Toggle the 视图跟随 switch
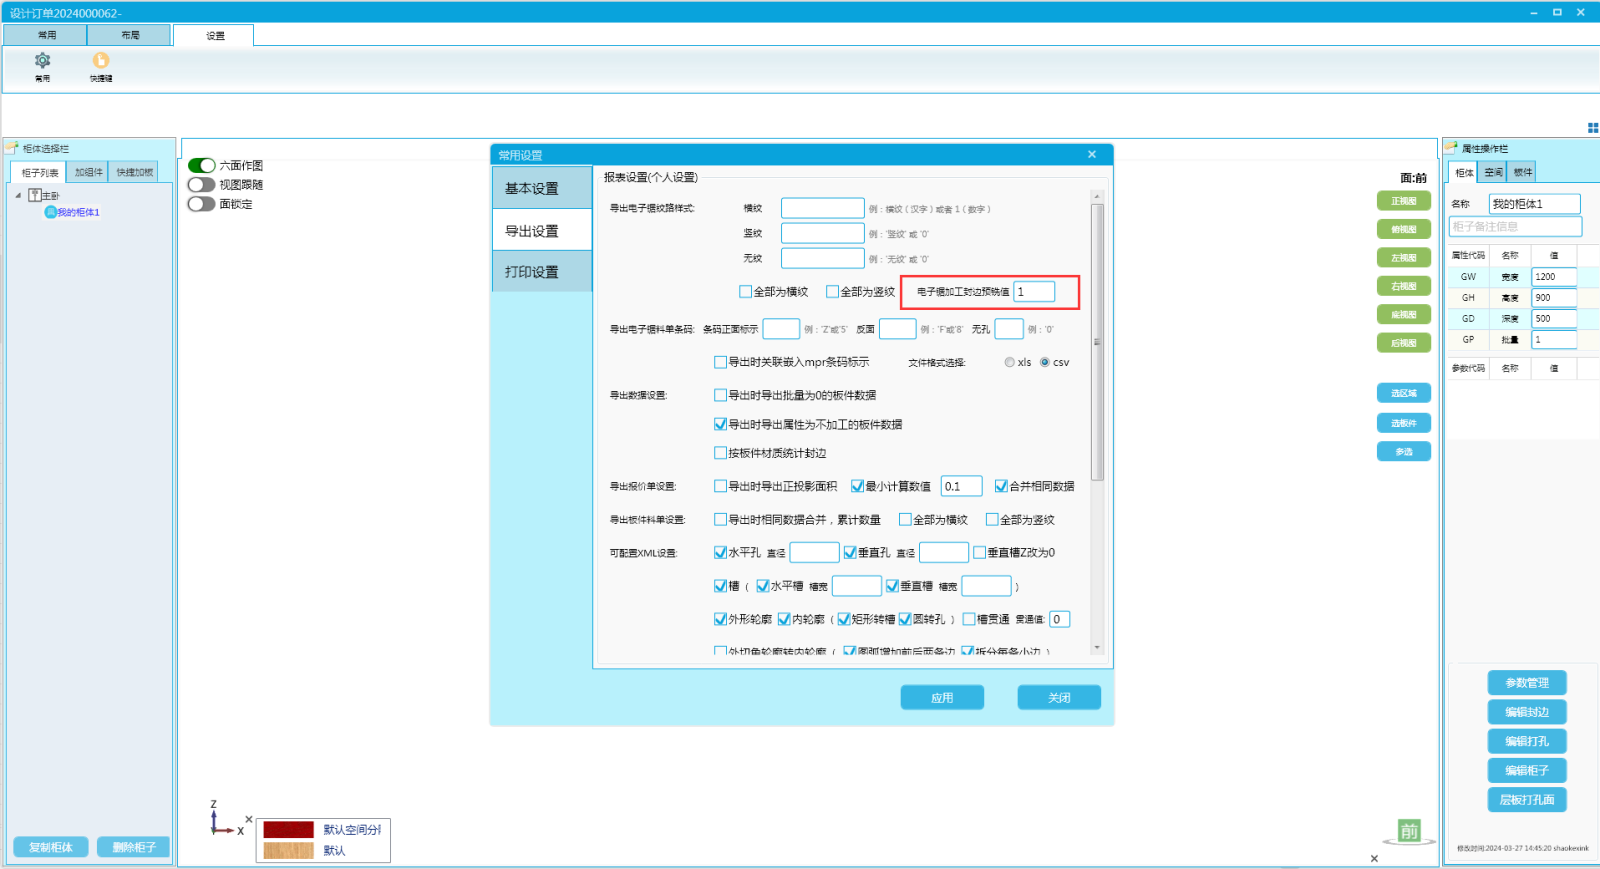This screenshot has height=869, width=1600. [x=202, y=184]
